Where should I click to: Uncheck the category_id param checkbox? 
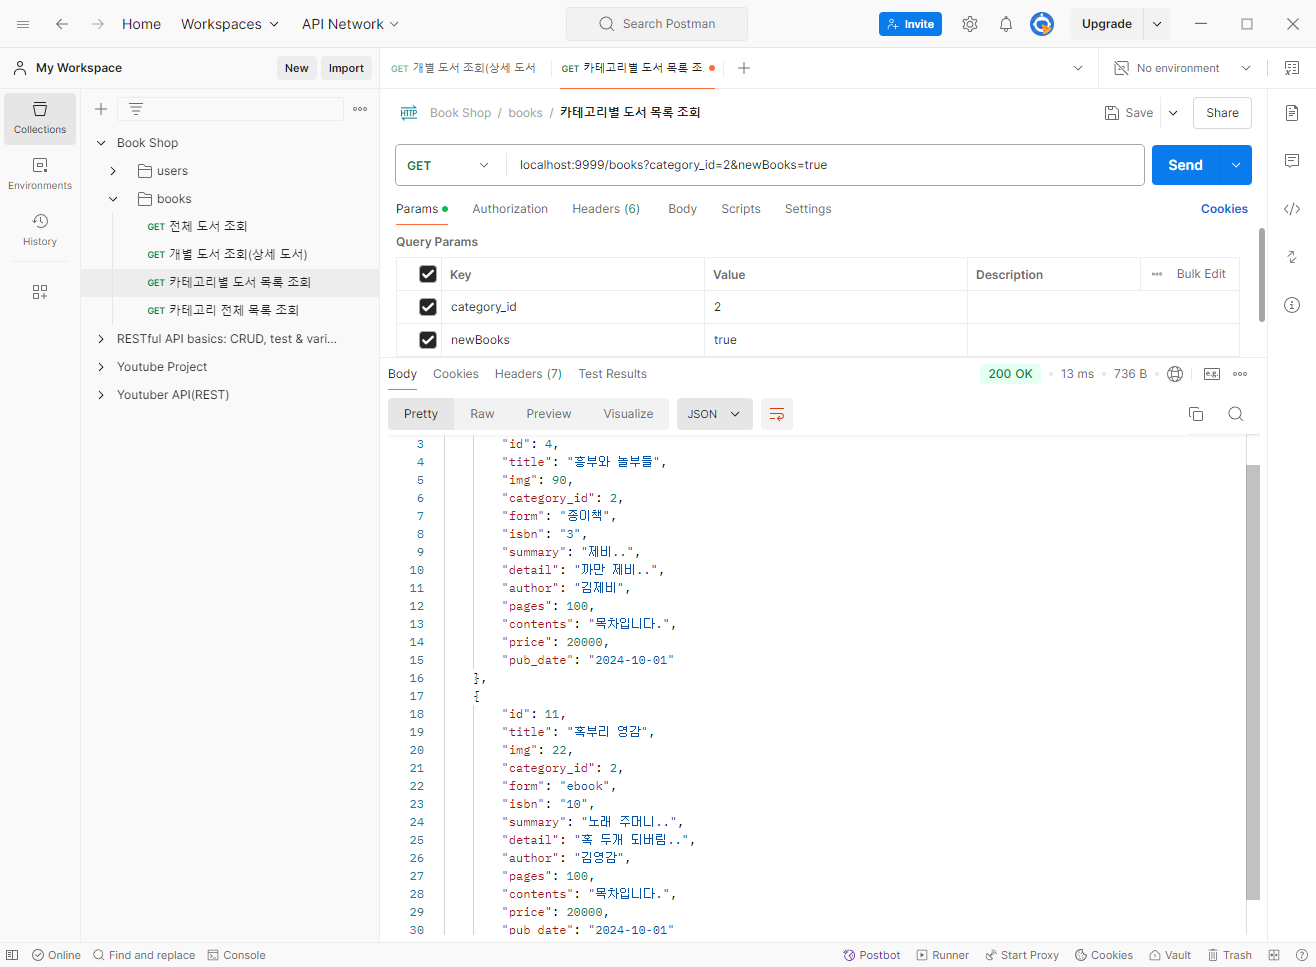point(428,307)
